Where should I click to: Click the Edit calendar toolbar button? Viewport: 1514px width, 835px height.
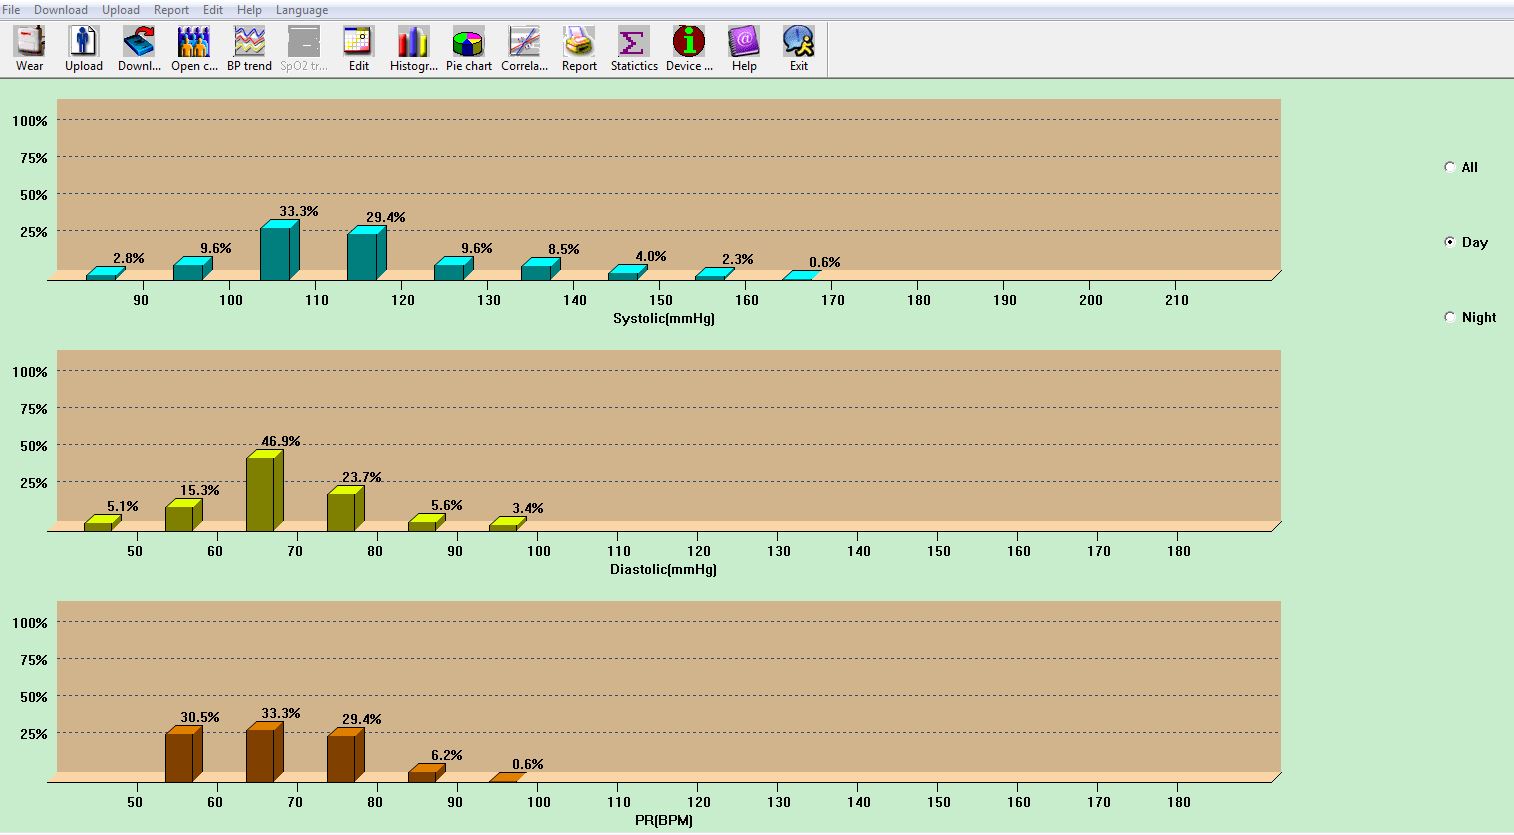[x=358, y=48]
